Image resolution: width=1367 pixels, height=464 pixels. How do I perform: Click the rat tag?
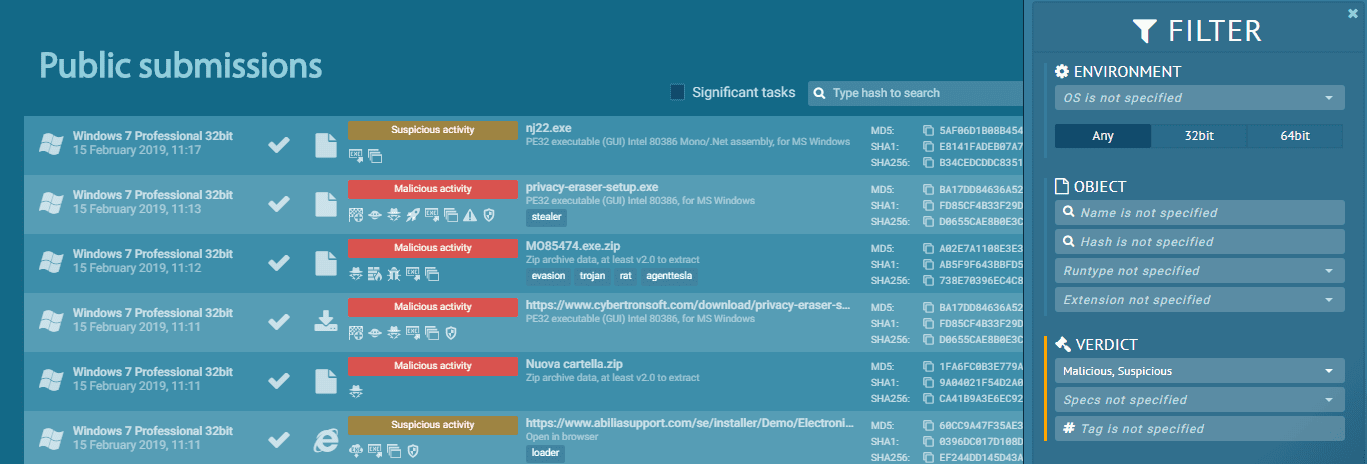click(626, 275)
